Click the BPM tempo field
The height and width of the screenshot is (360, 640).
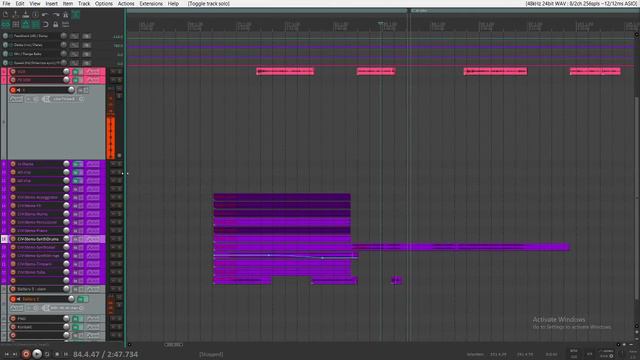[574, 354]
